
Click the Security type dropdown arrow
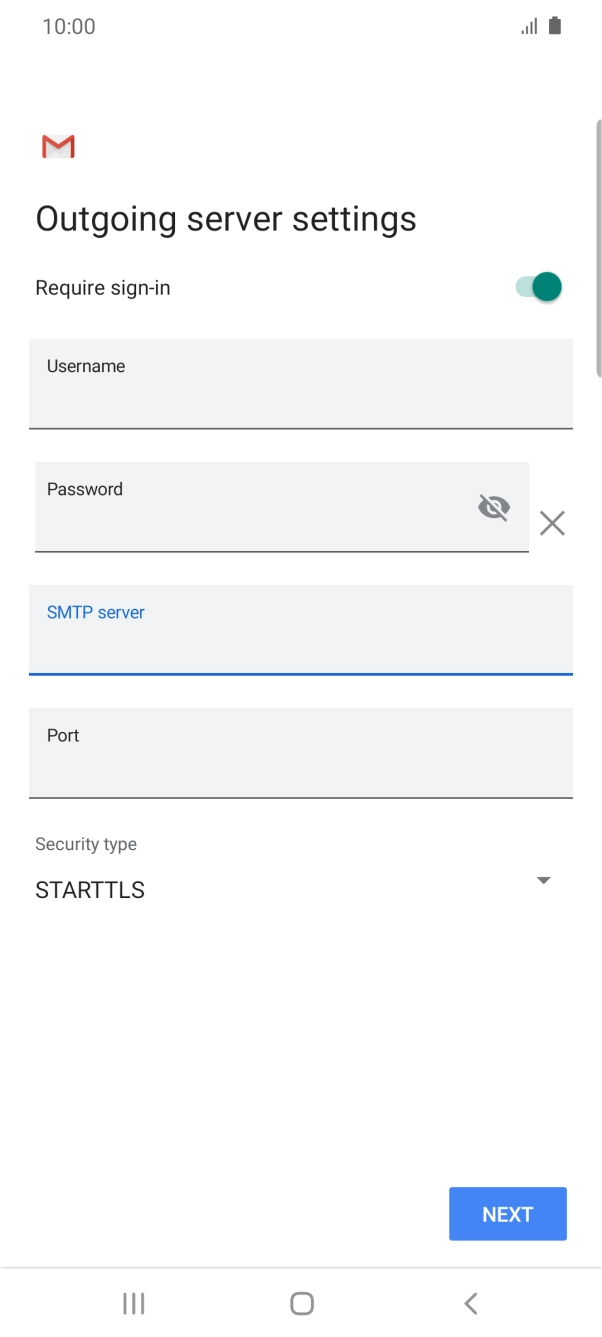[x=543, y=880]
